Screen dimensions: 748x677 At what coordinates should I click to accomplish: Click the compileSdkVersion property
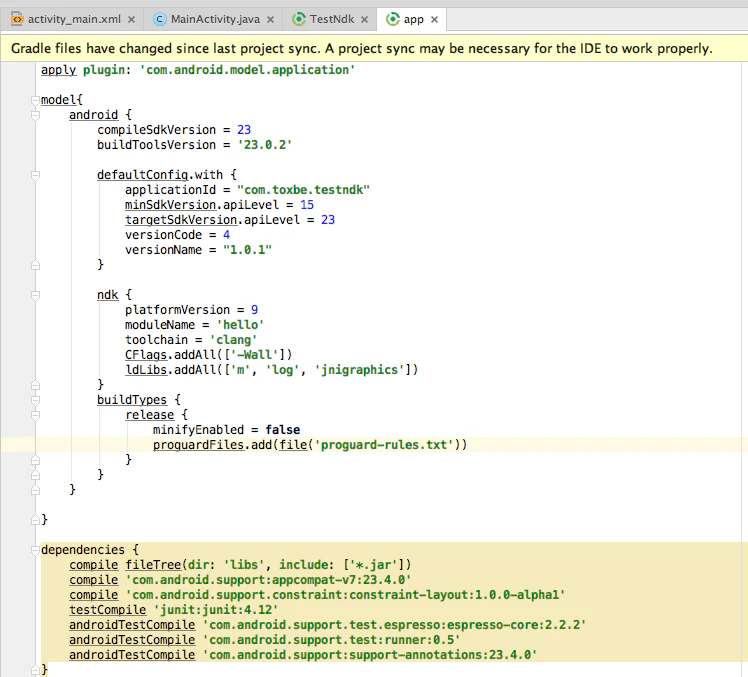pyautogui.click(x=156, y=130)
